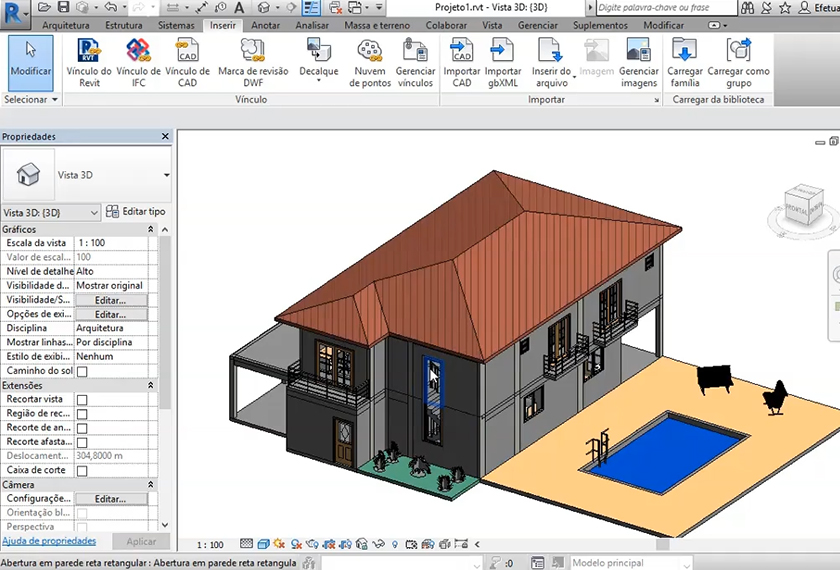840x570 pixels.
Task: Enable the Caminho do sol checkbox
Action: [82, 371]
